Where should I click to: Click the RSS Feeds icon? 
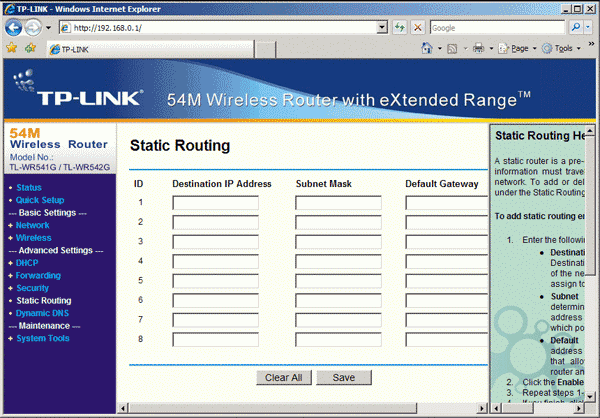click(452, 49)
